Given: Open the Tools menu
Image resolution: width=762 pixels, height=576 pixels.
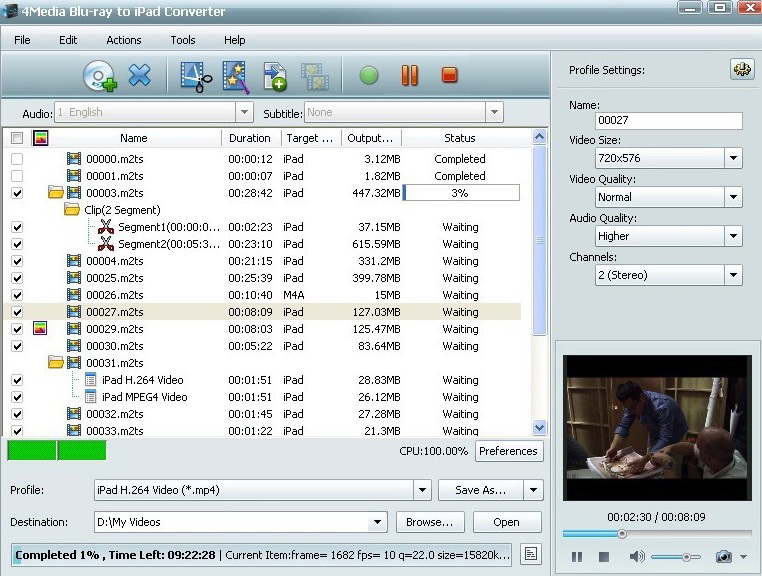Looking at the screenshot, I should click(183, 40).
